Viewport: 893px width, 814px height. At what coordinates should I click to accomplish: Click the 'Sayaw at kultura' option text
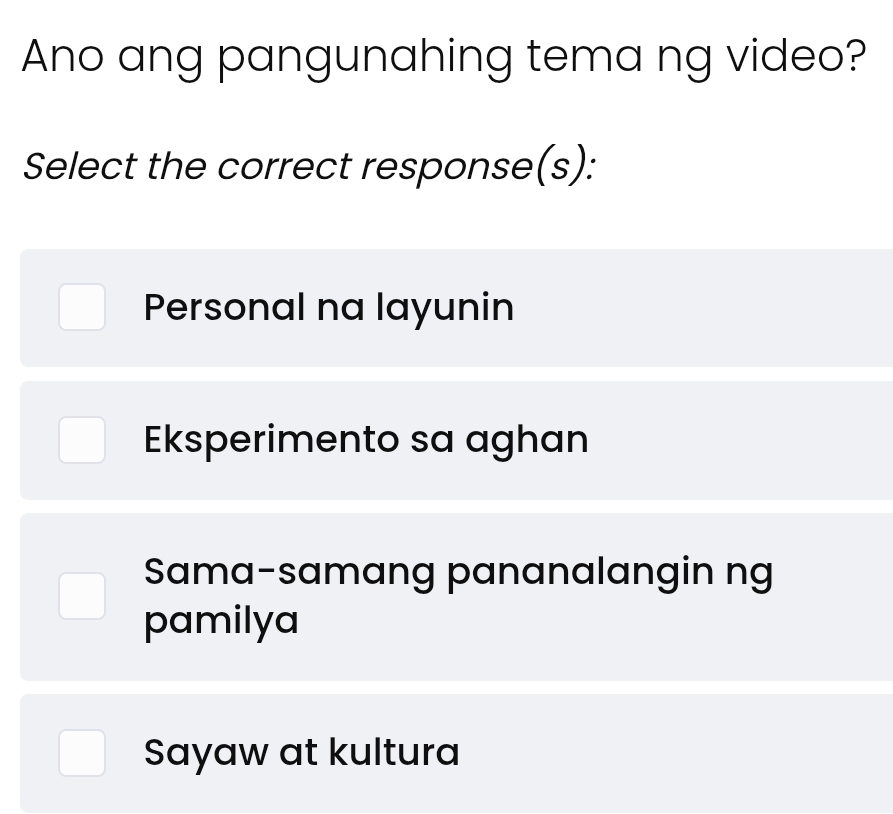(301, 753)
